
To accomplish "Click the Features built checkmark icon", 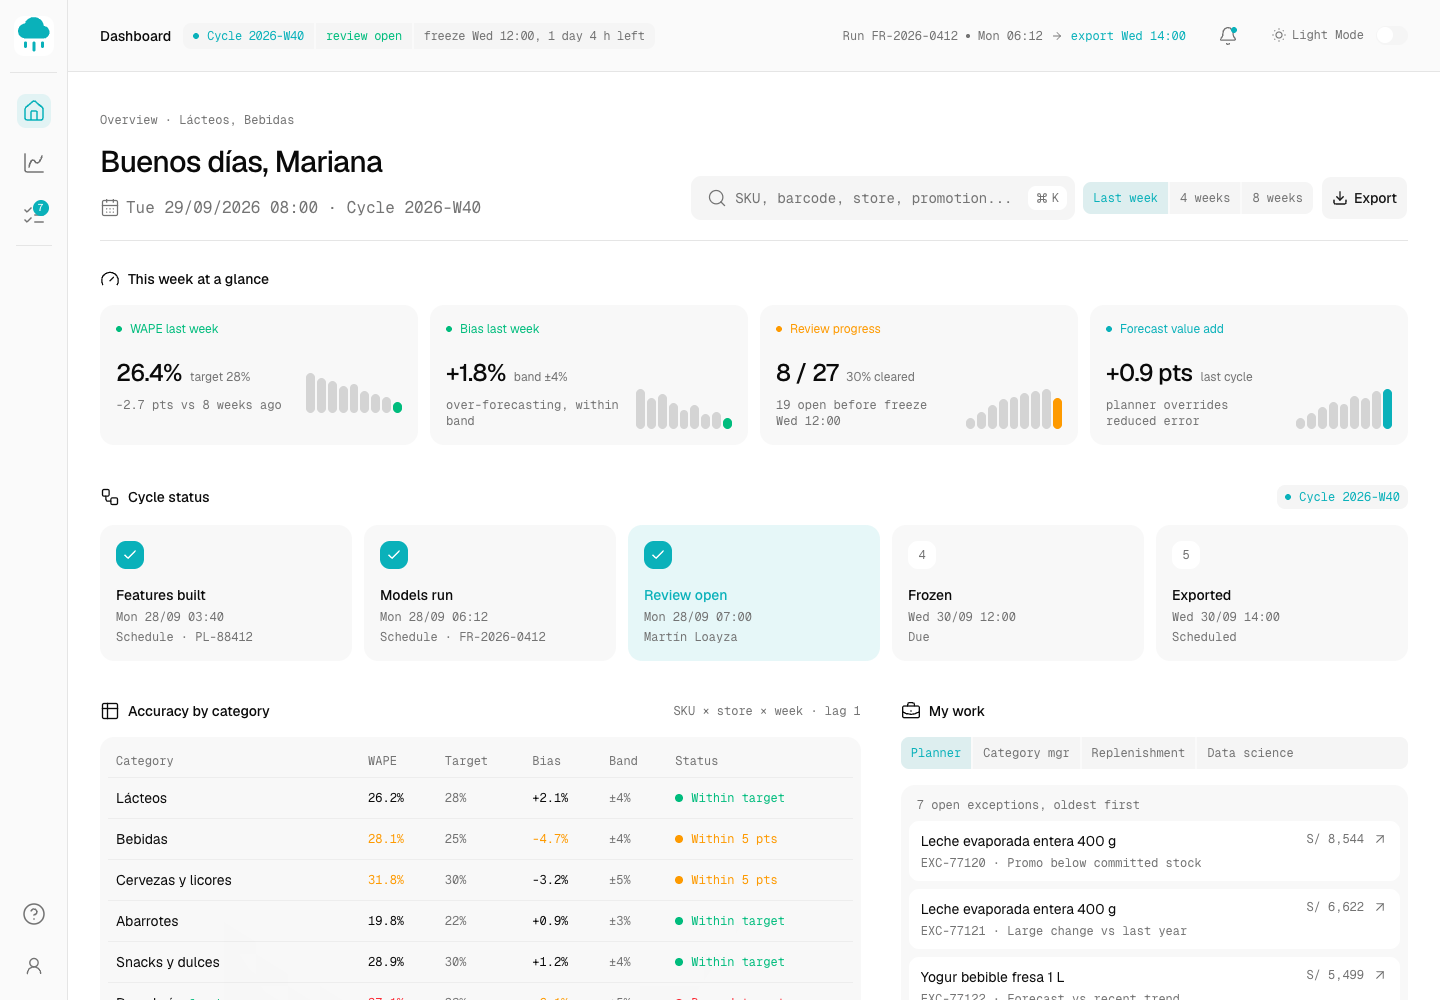I will (x=130, y=555).
